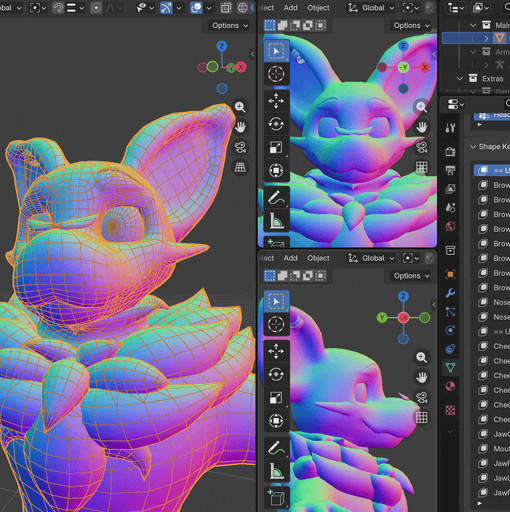510x512 pixels.
Task: Open Options dropdown in left viewport
Action: (230, 25)
